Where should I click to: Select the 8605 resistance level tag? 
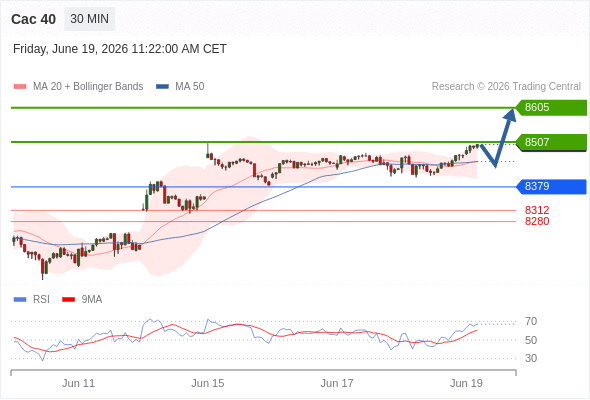[x=551, y=108]
